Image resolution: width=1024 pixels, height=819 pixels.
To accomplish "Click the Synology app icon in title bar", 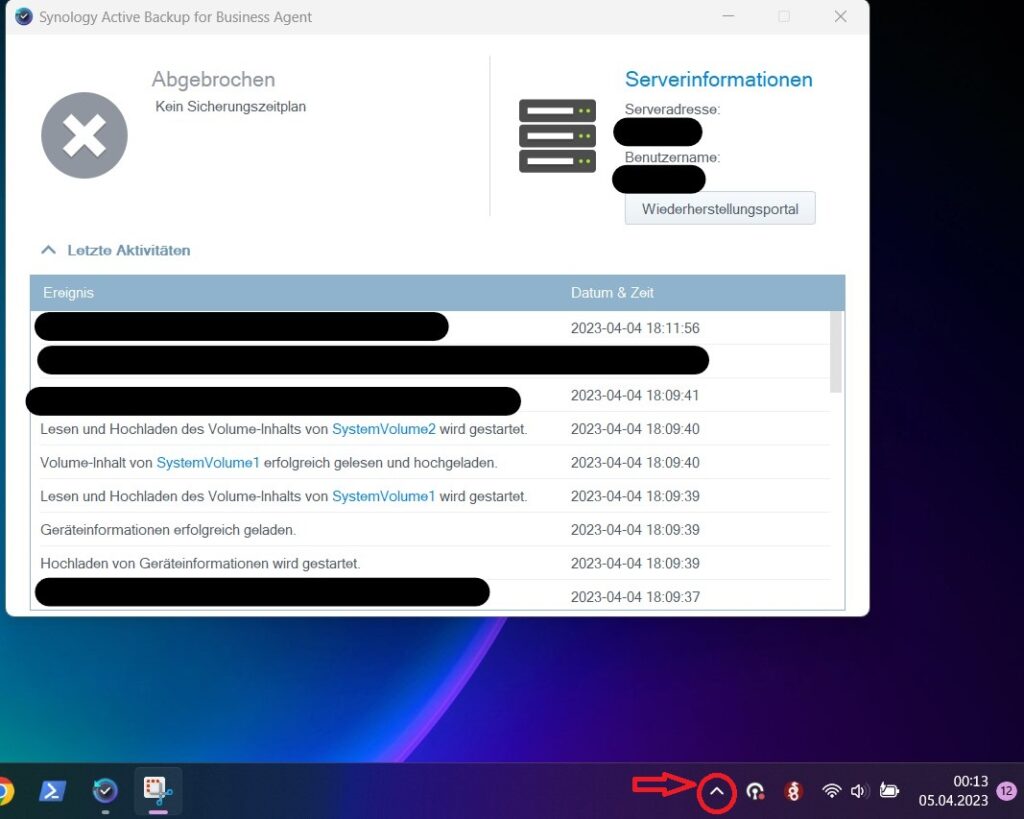I will pyautogui.click(x=24, y=16).
